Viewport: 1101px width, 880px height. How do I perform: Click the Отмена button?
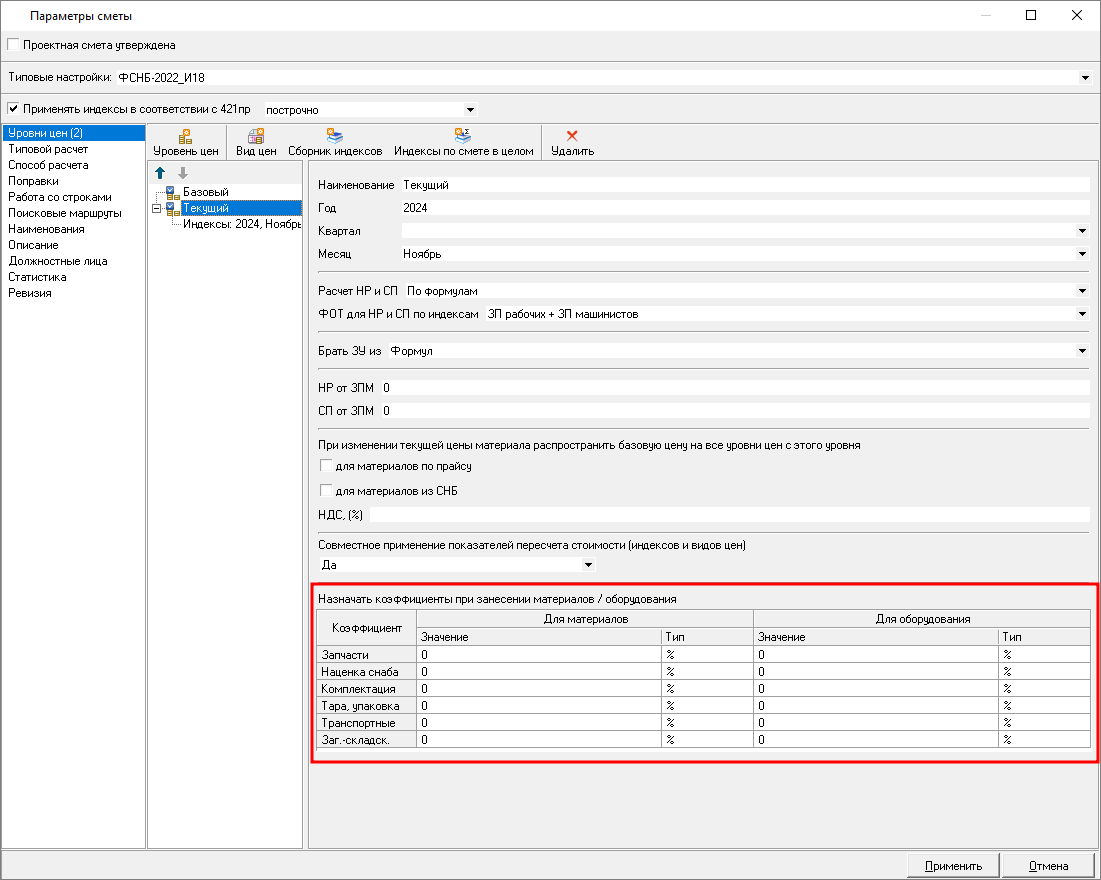pos(1048,866)
